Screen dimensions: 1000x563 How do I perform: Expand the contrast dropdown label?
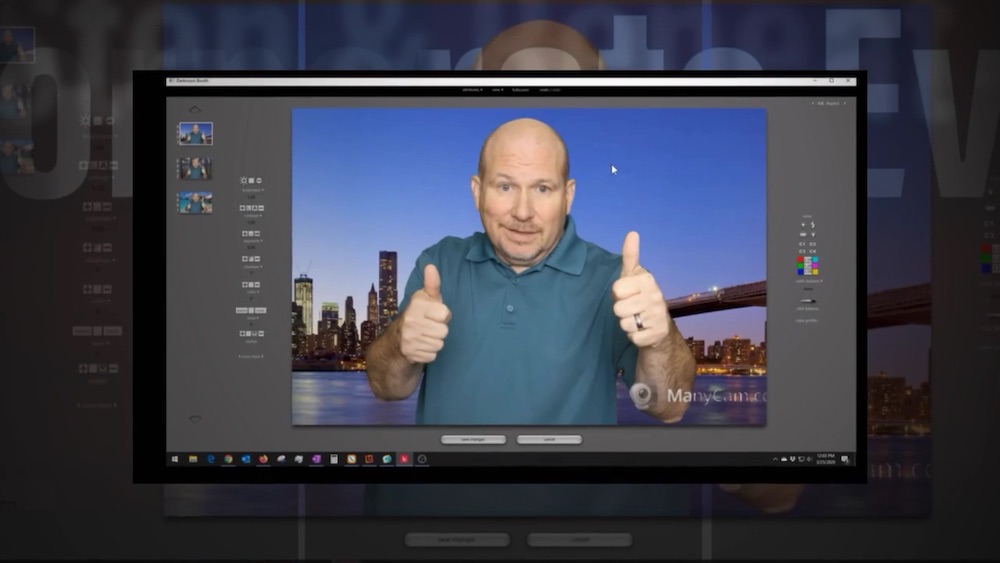click(251, 215)
